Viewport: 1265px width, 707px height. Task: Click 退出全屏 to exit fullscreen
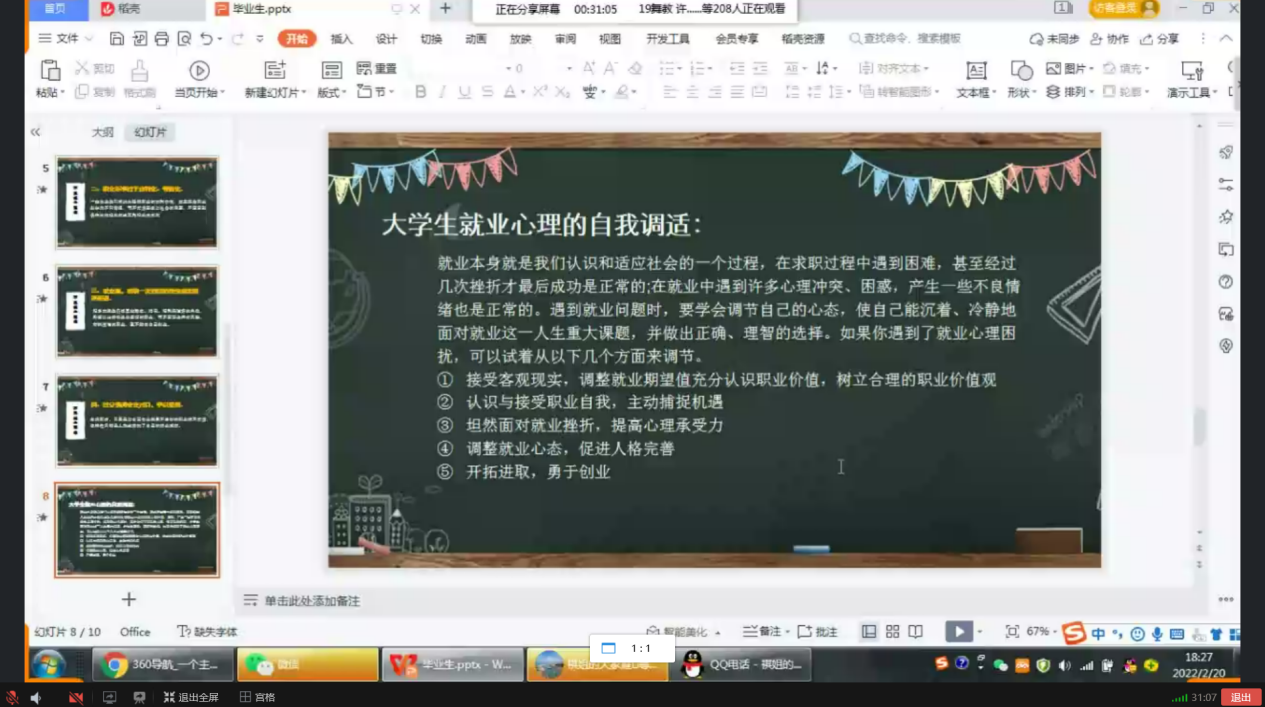[x=191, y=697]
